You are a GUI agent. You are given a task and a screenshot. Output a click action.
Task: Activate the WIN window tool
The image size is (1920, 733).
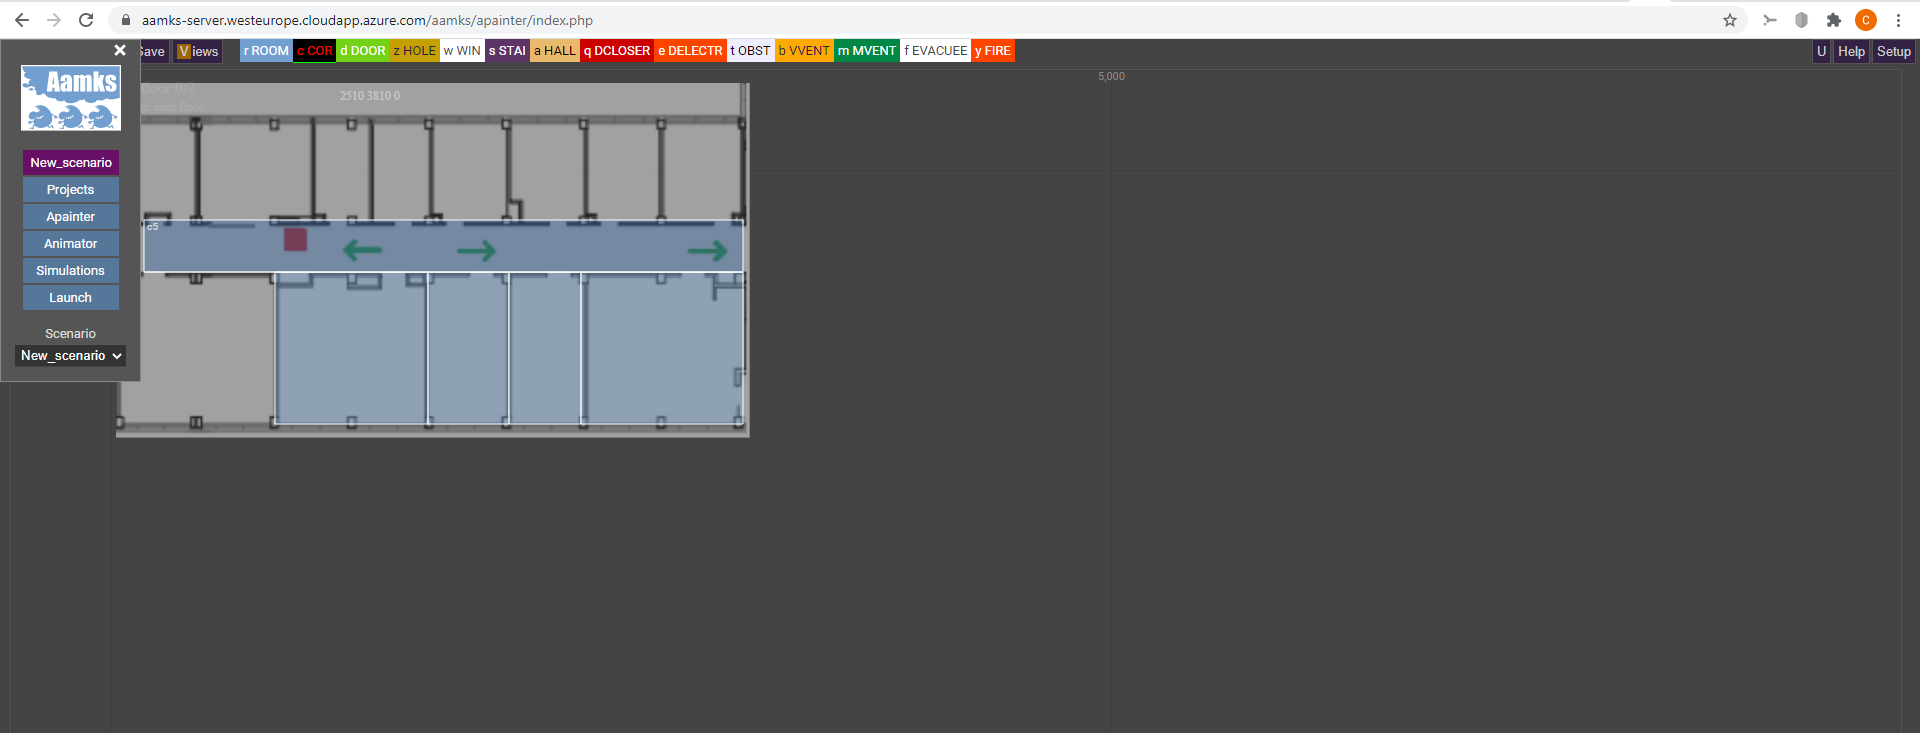(x=462, y=51)
